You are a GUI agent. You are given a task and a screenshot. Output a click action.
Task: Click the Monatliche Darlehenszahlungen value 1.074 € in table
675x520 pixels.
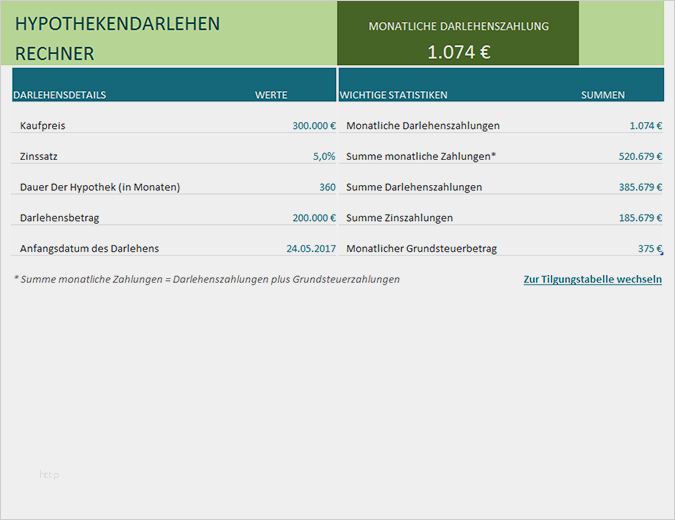click(x=646, y=126)
